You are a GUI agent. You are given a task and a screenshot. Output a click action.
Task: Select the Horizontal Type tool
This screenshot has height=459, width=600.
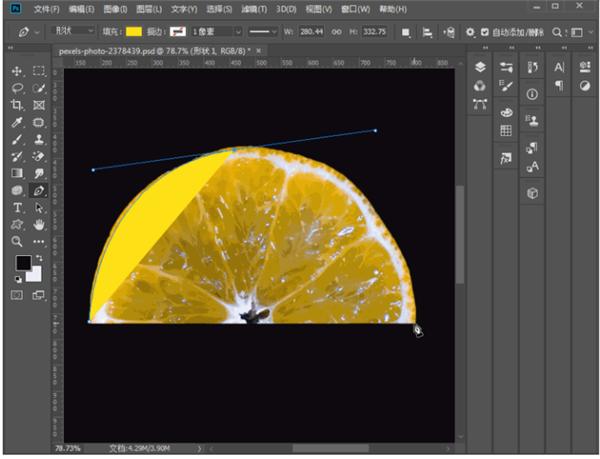coord(17,207)
